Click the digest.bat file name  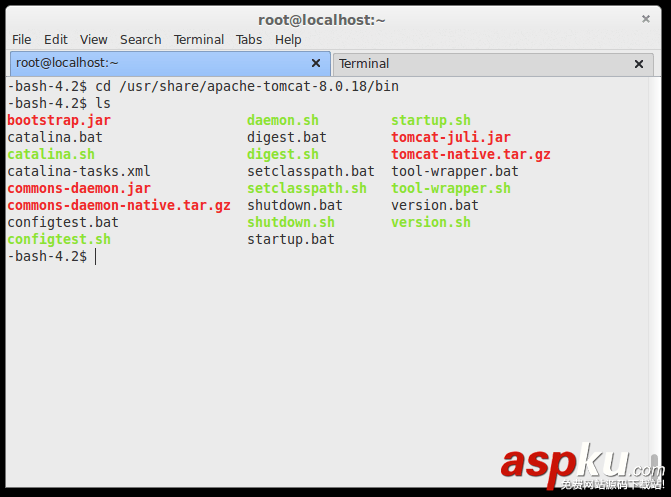(x=287, y=137)
